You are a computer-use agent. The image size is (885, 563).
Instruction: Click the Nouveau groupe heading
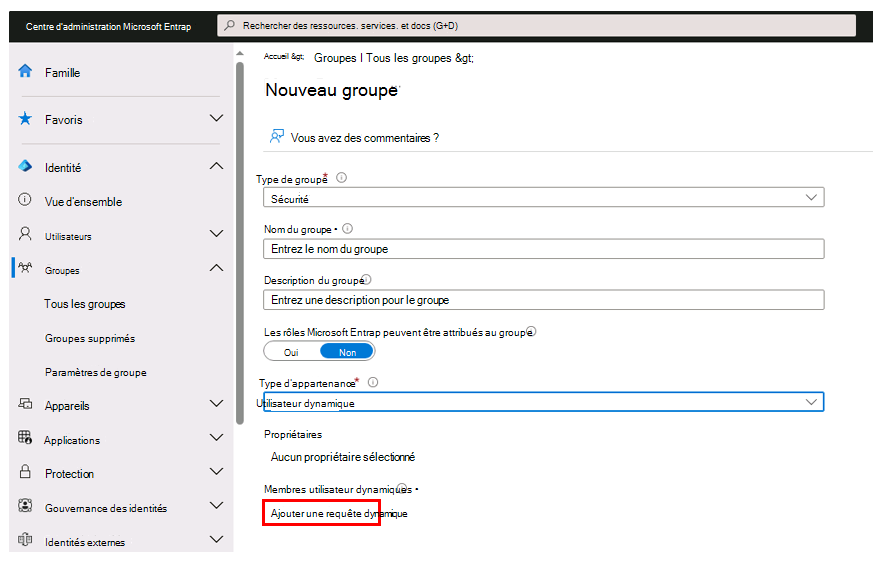tap(331, 90)
